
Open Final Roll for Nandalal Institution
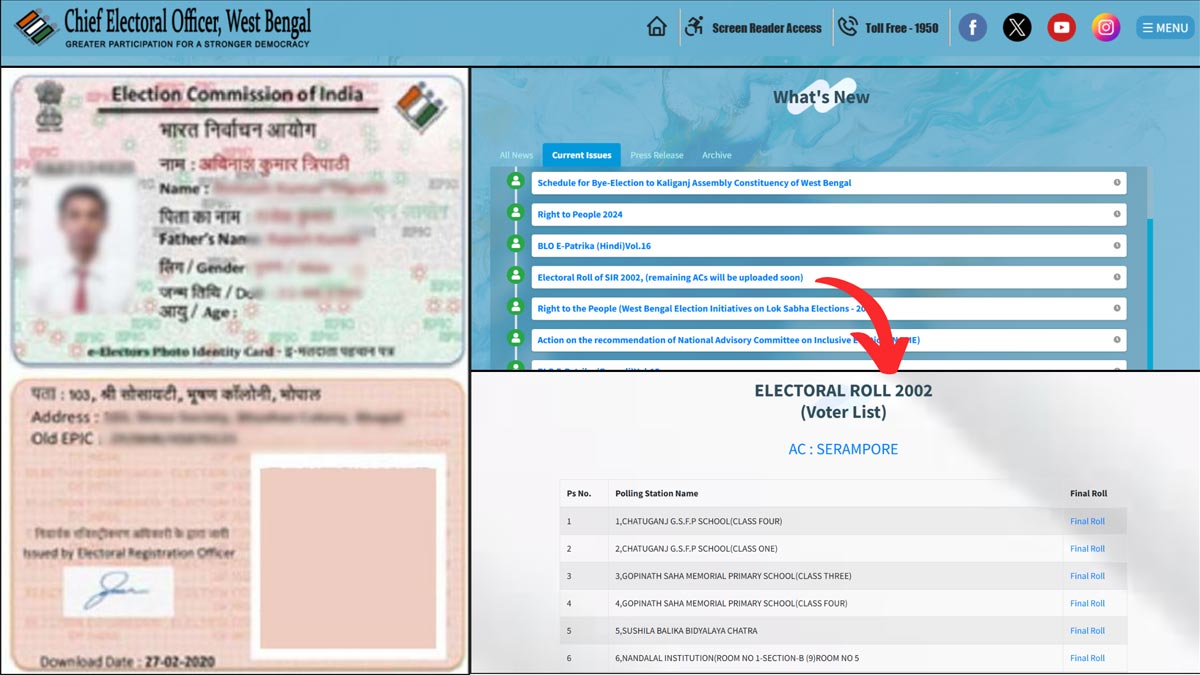pos(1087,658)
